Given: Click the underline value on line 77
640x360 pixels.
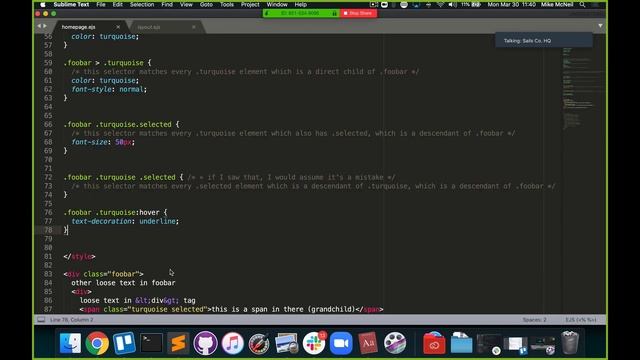Looking at the screenshot, I should [x=157, y=221].
